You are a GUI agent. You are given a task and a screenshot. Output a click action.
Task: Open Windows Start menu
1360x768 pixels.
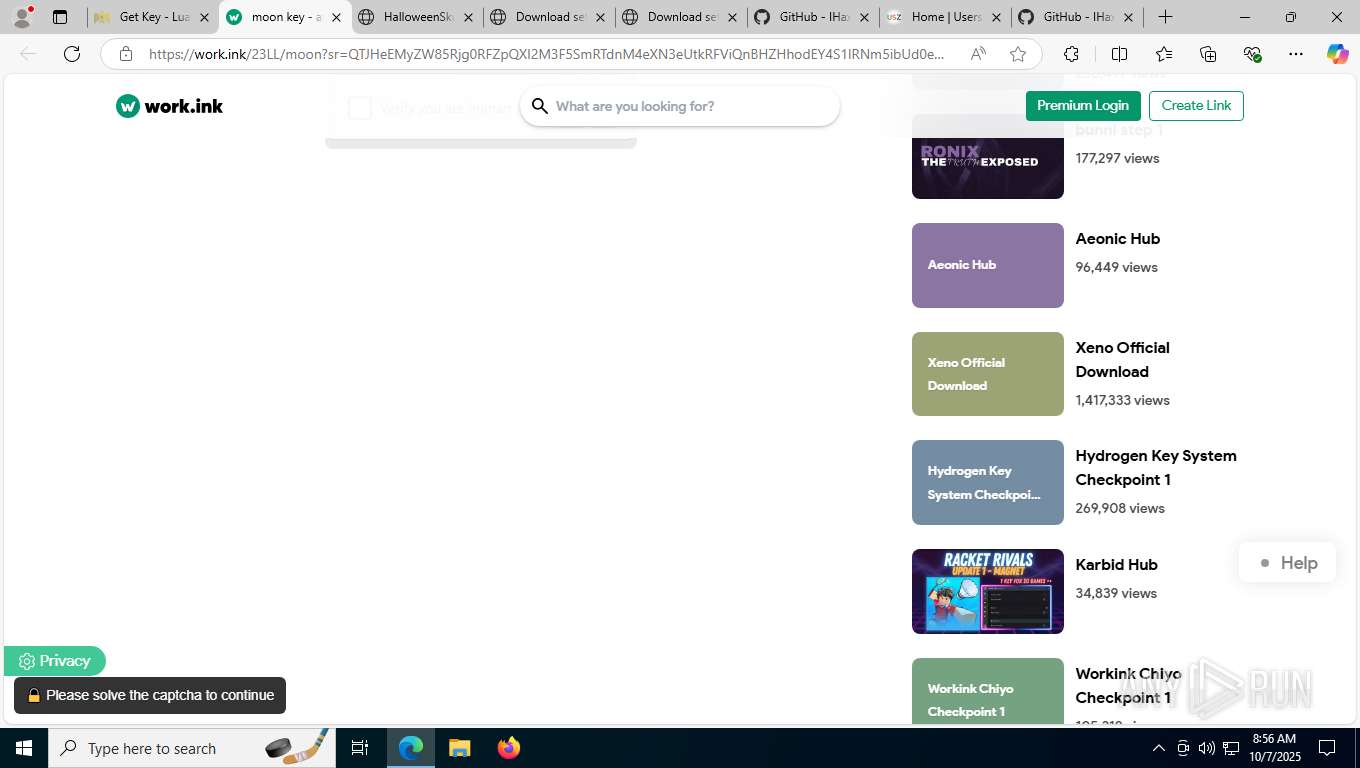23,748
